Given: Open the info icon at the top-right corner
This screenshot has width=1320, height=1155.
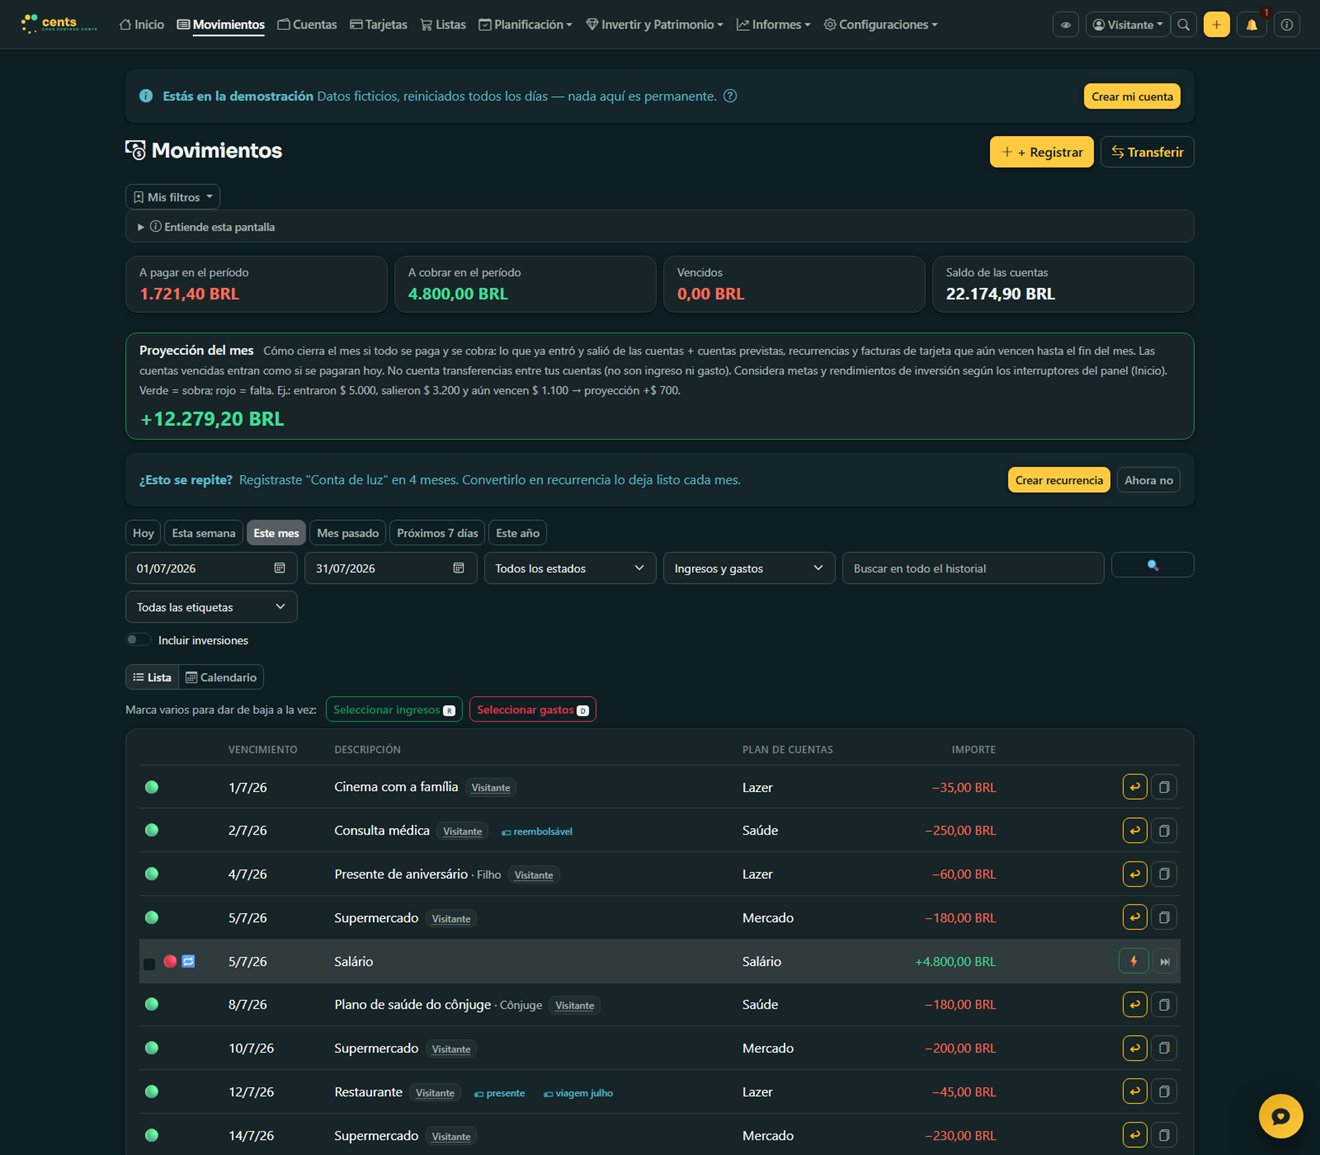Looking at the screenshot, I should click(1287, 25).
